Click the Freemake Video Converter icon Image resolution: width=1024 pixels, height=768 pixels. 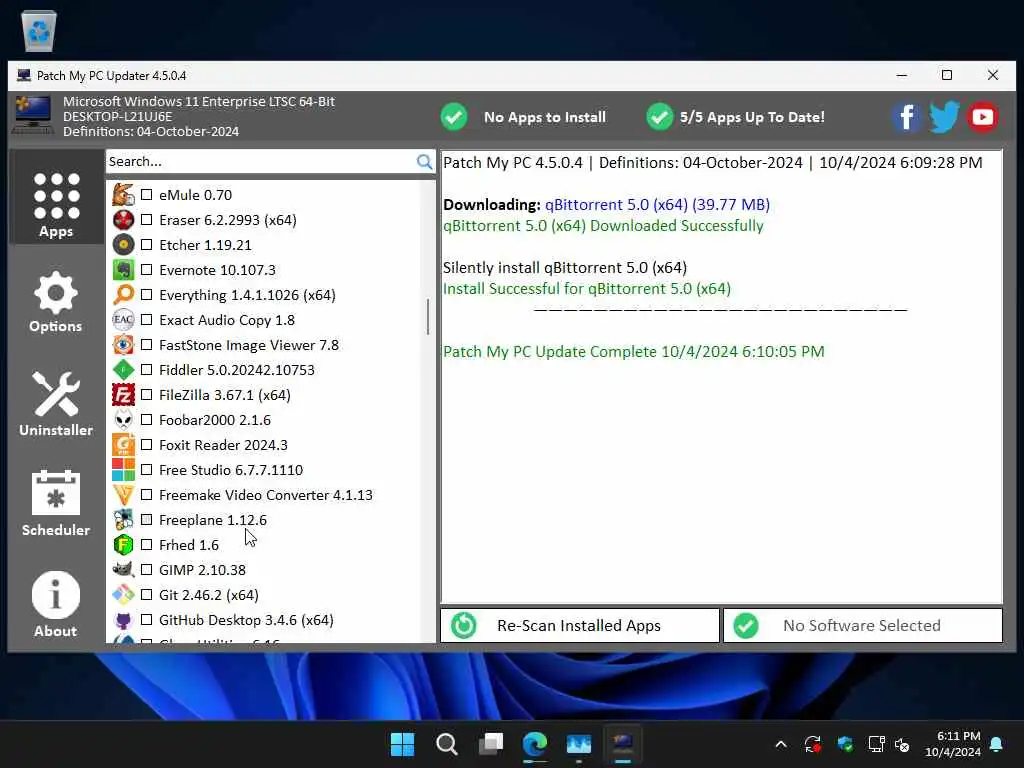[x=123, y=494]
